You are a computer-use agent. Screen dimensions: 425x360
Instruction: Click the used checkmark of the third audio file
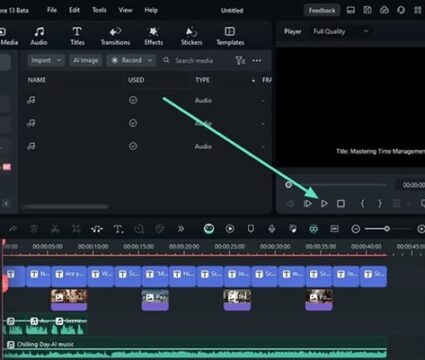point(133,146)
